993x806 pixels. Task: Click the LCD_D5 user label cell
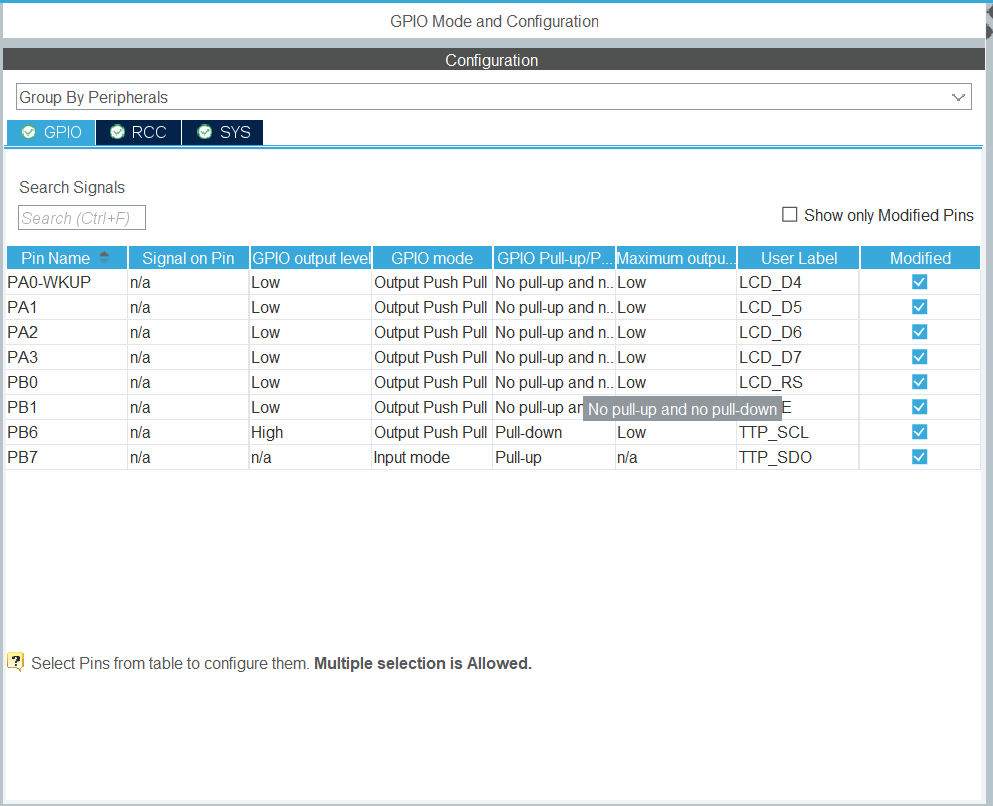pyautogui.click(x=798, y=307)
